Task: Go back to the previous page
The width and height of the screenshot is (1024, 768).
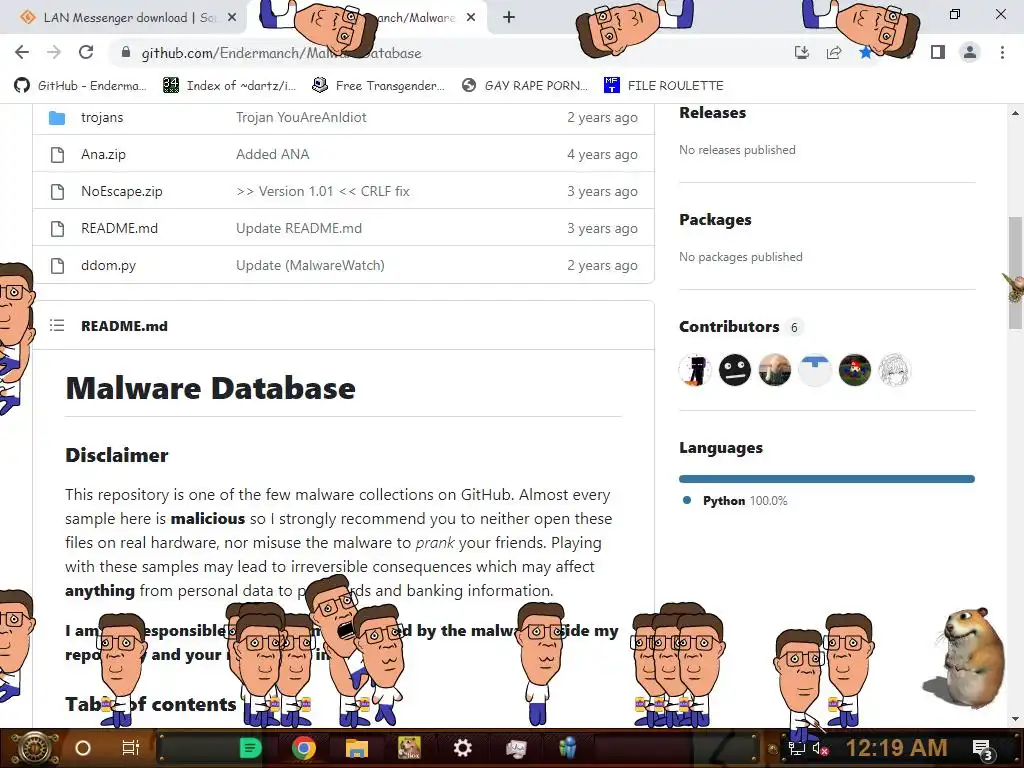Action: click(22, 52)
